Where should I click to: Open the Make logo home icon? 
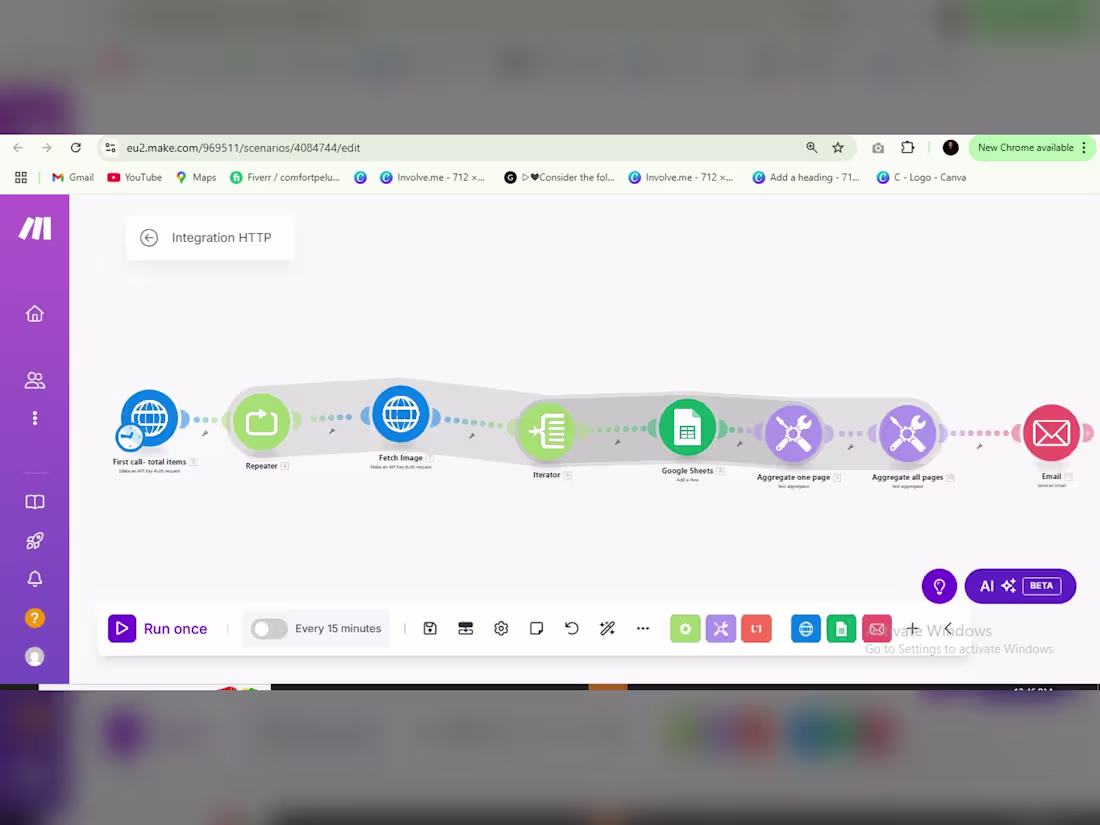point(34,228)
